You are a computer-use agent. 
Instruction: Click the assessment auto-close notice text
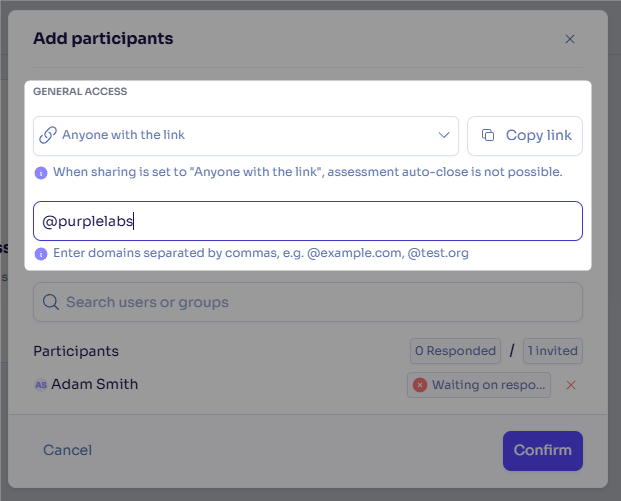tap(308, 172)
